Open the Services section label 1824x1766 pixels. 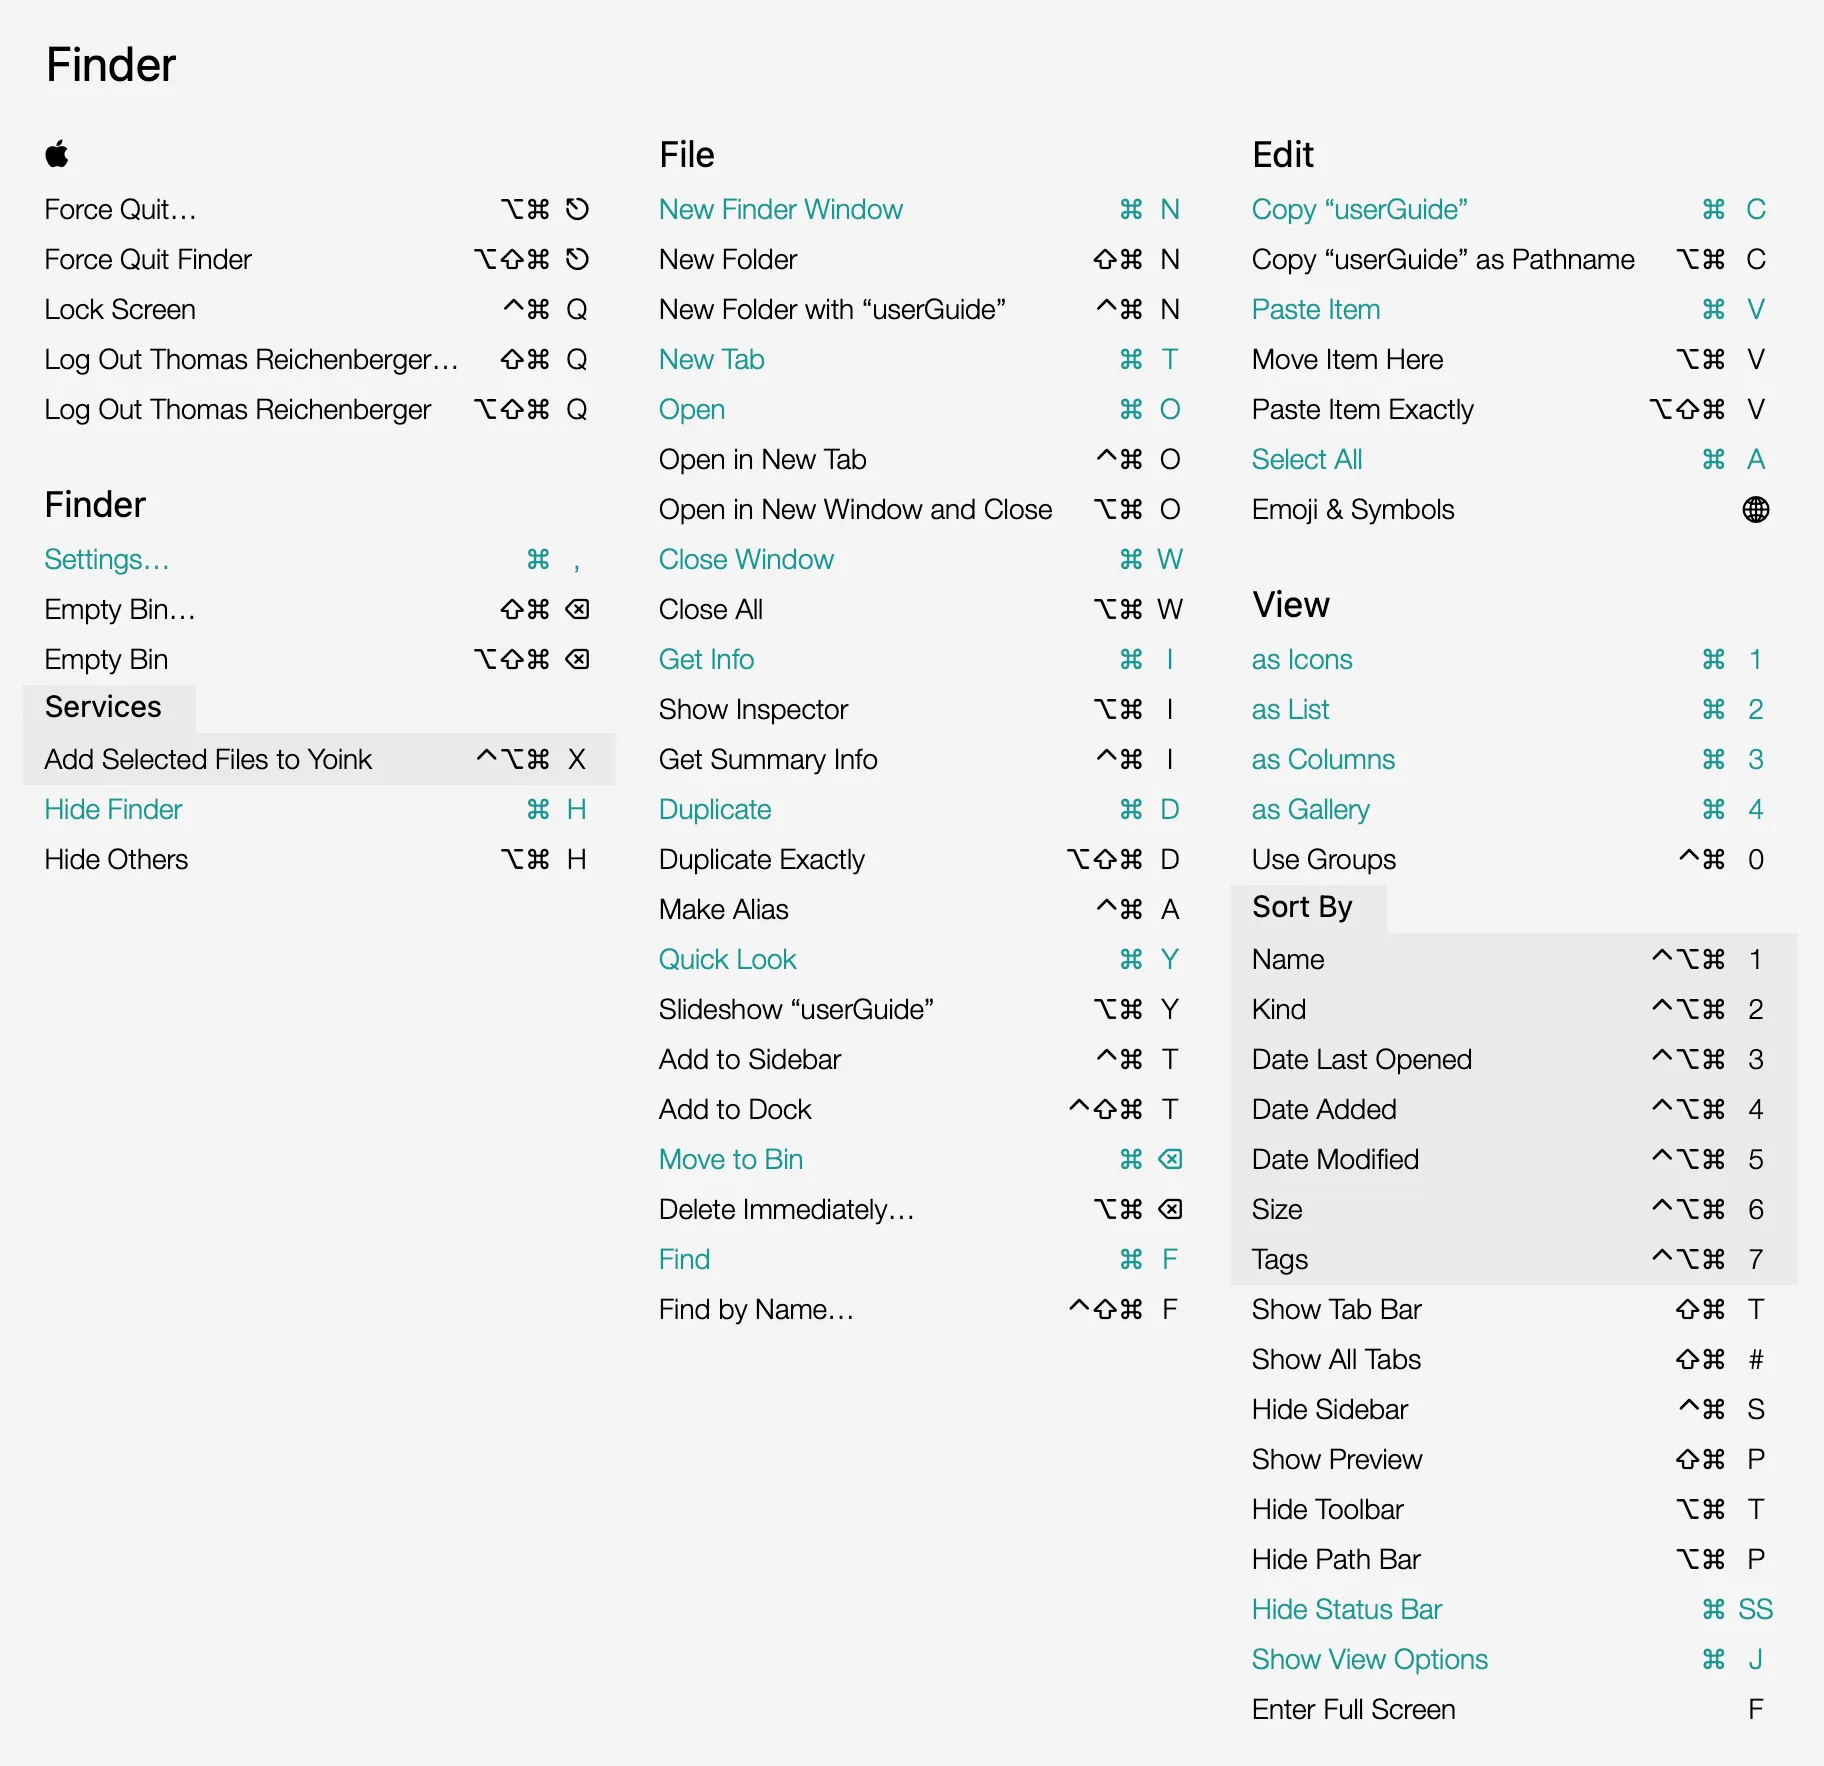[x=103, y=707]
